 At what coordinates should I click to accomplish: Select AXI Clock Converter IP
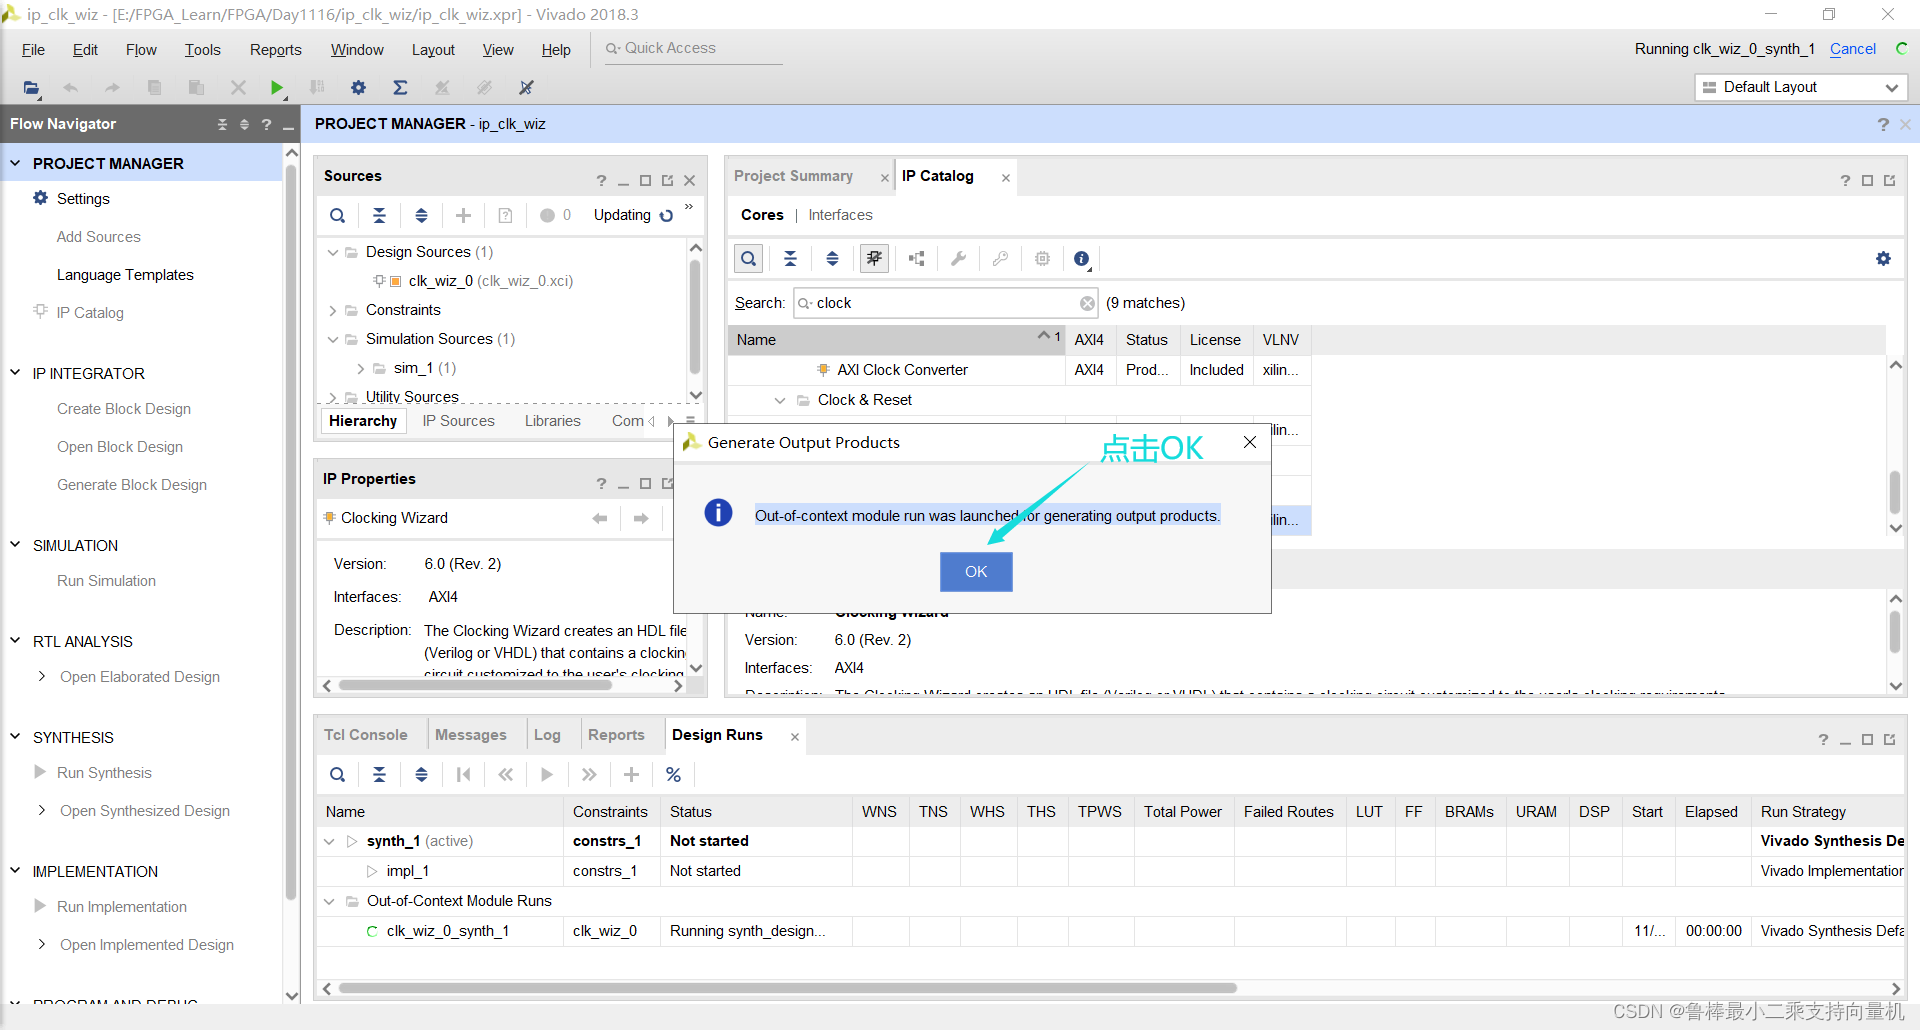902,370
